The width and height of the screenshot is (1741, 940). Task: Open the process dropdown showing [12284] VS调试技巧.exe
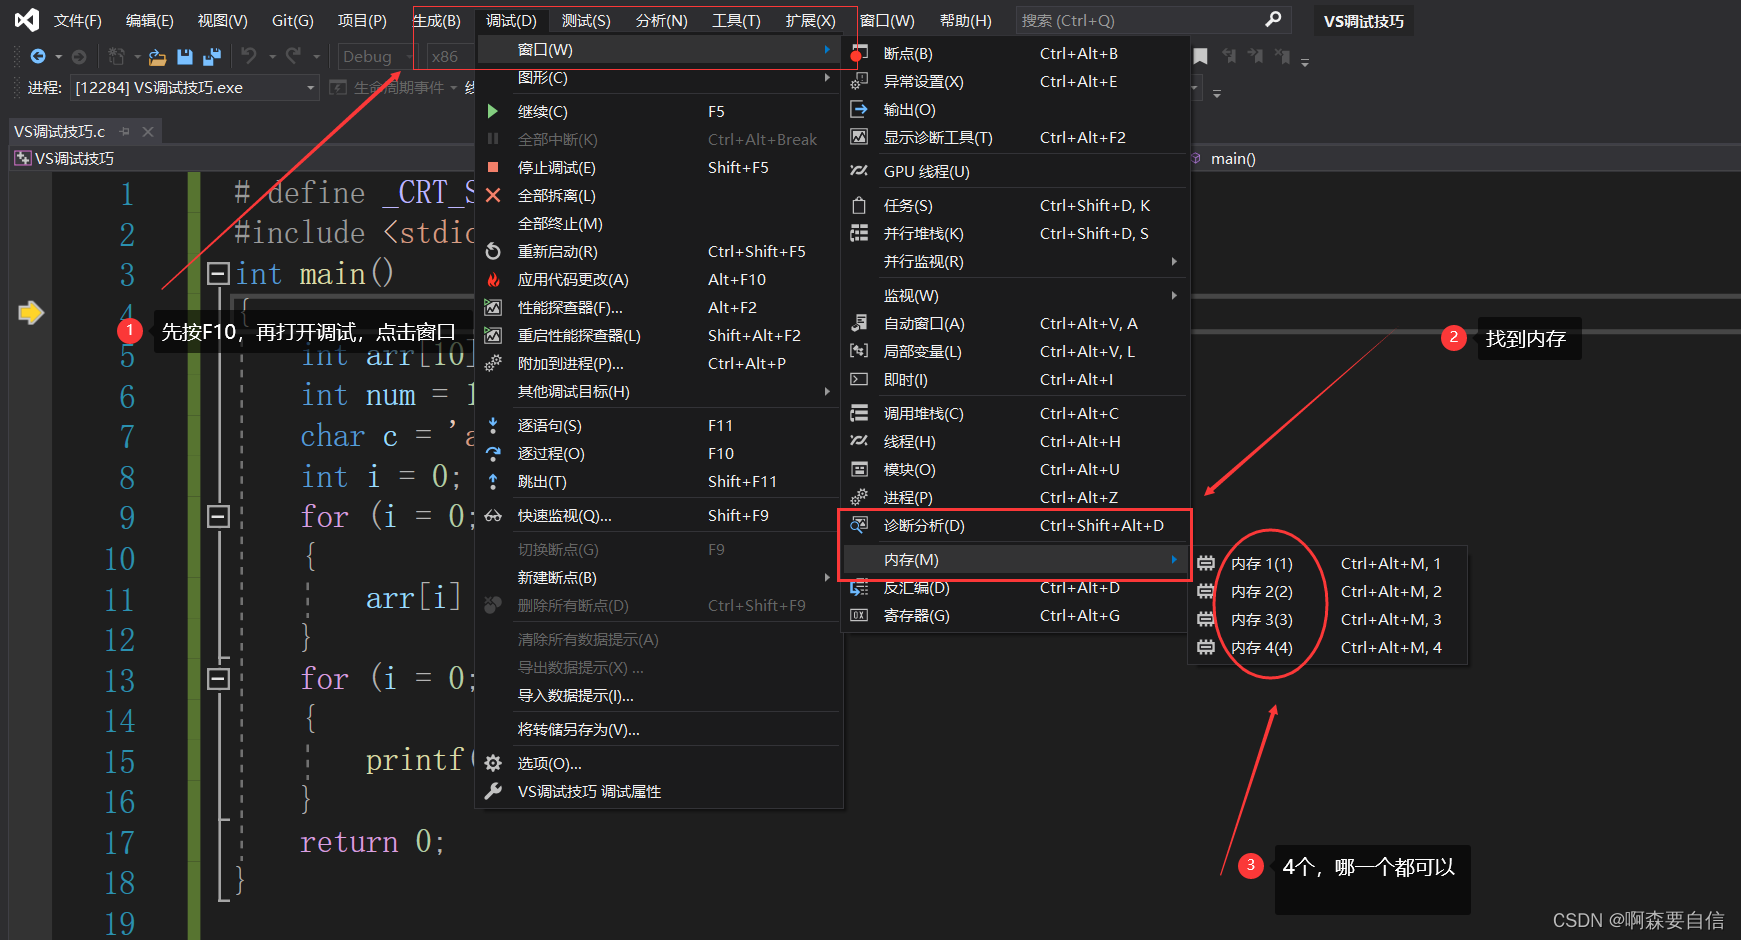coord(194,88)
